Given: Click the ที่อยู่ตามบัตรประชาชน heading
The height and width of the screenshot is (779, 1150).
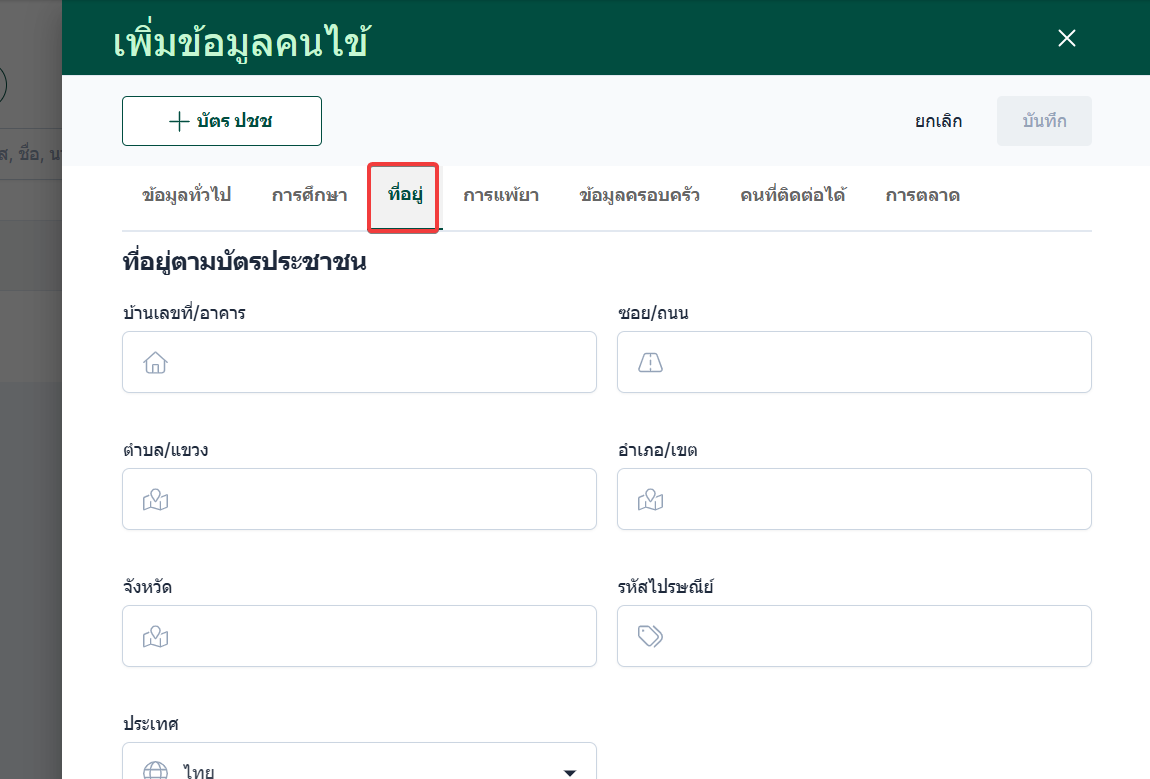Looking at the screenshot, I should click(x=244, y=262).
